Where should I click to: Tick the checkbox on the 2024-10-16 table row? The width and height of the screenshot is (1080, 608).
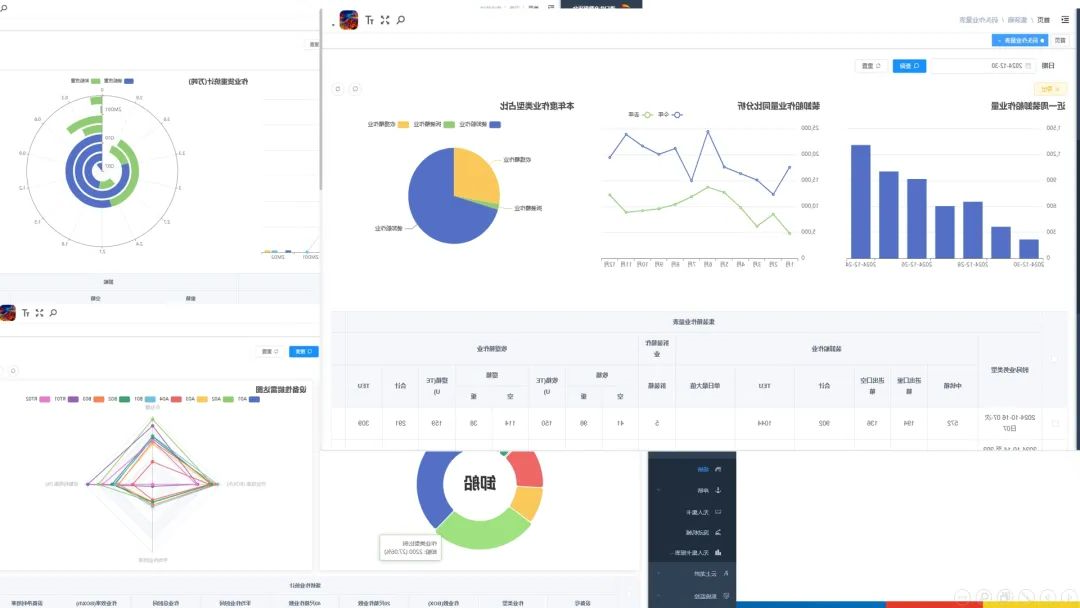click(1051, 423)
